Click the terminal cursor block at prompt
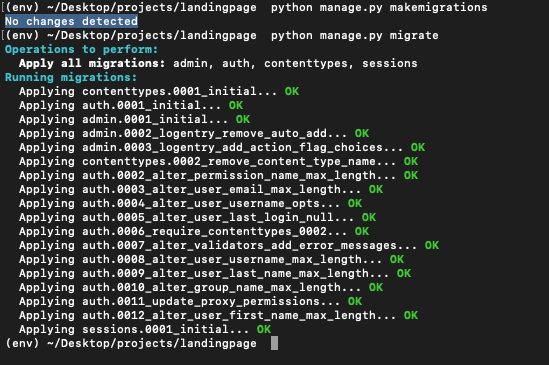549x365 pixels. coord(274,343)
